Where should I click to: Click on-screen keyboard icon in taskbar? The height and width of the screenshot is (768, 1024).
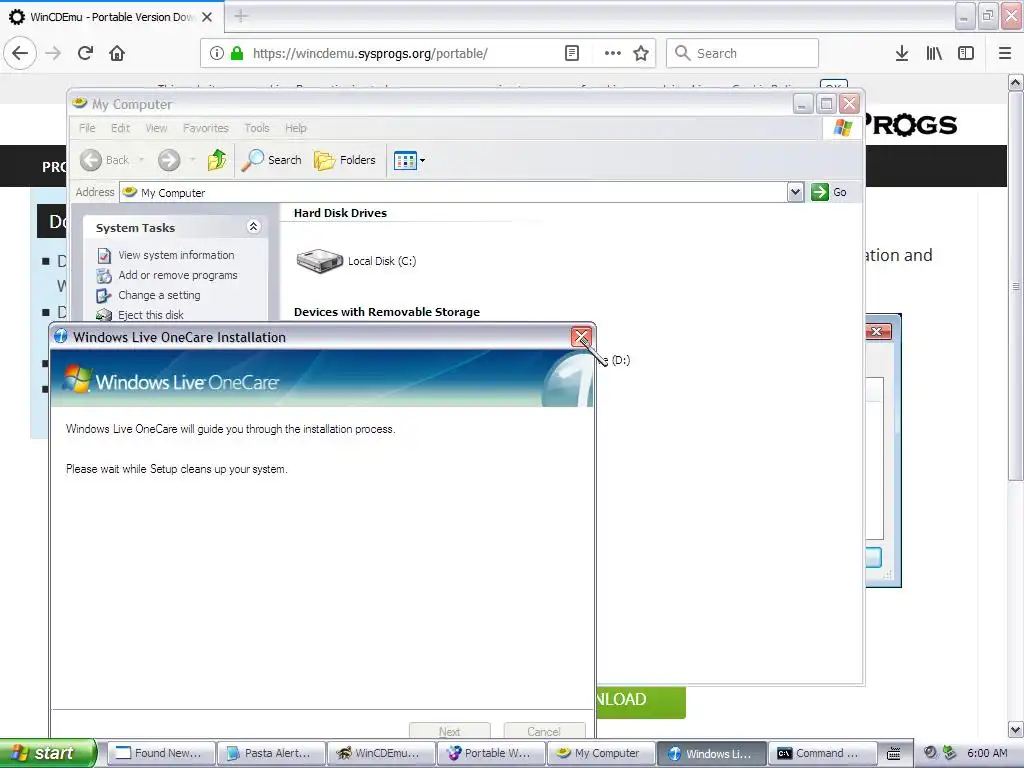[894, 754]
